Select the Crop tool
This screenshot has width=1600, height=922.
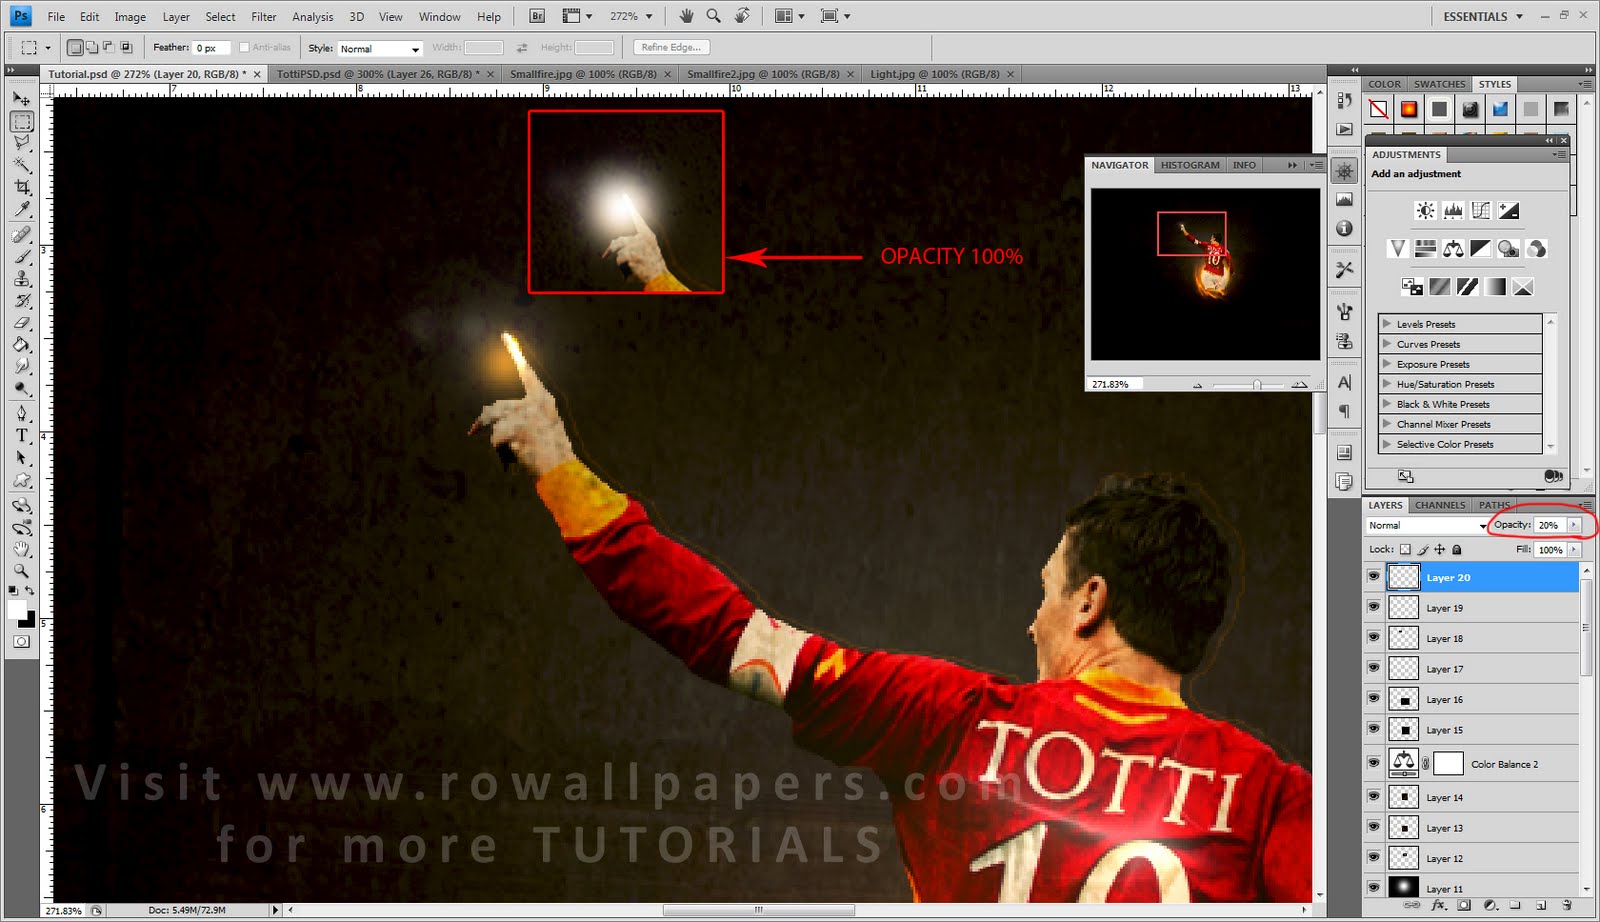pos(21,187)
